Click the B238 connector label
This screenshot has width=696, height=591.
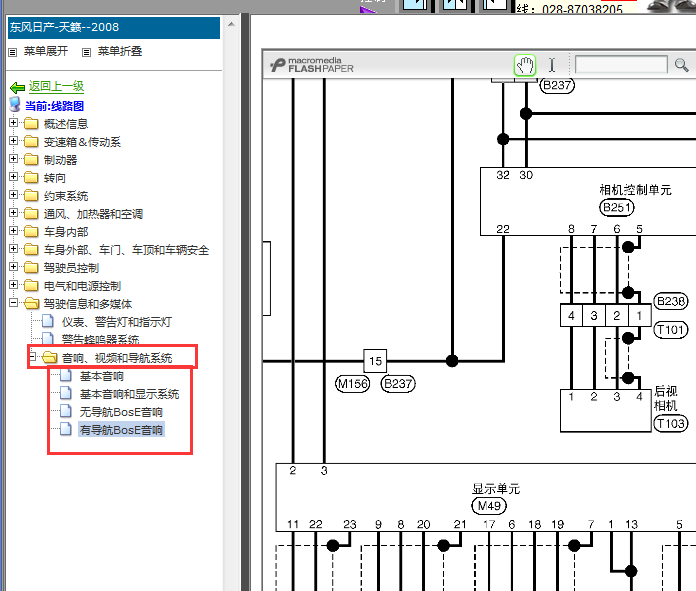pos(671,301)
